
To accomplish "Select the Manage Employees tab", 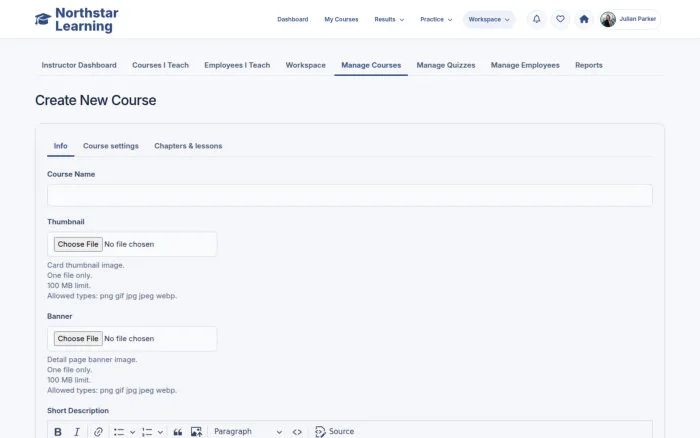I will 525,65.
